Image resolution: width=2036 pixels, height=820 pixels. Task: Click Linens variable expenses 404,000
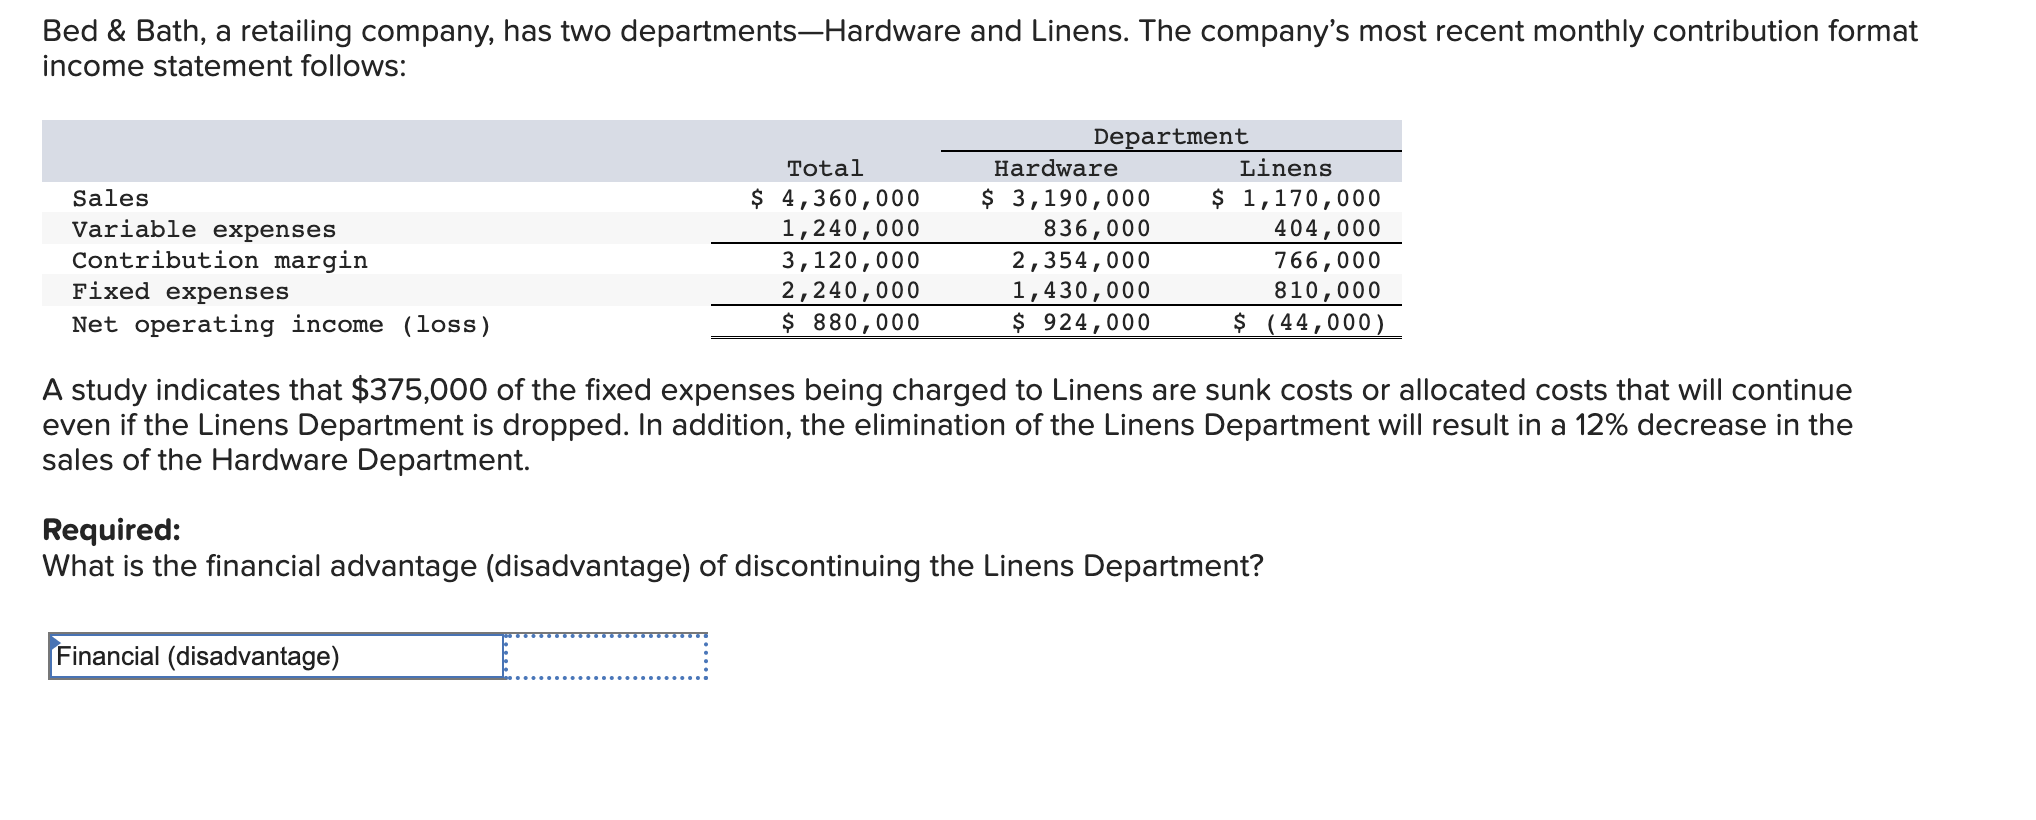tap(1327, 228)
